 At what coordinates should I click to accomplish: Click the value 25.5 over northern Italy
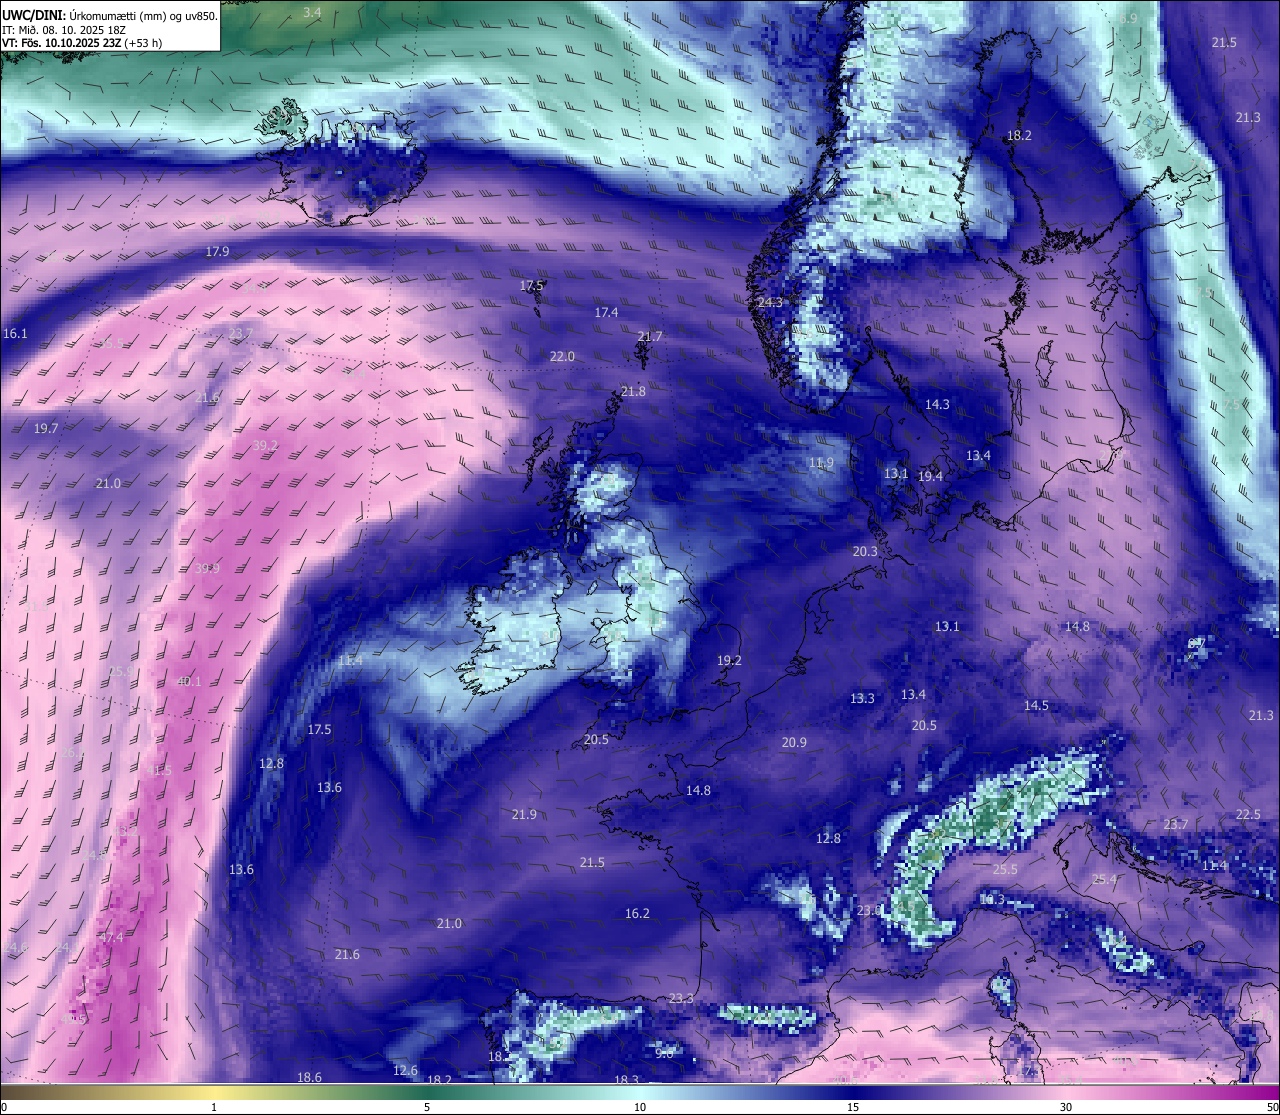(1005, 869)
